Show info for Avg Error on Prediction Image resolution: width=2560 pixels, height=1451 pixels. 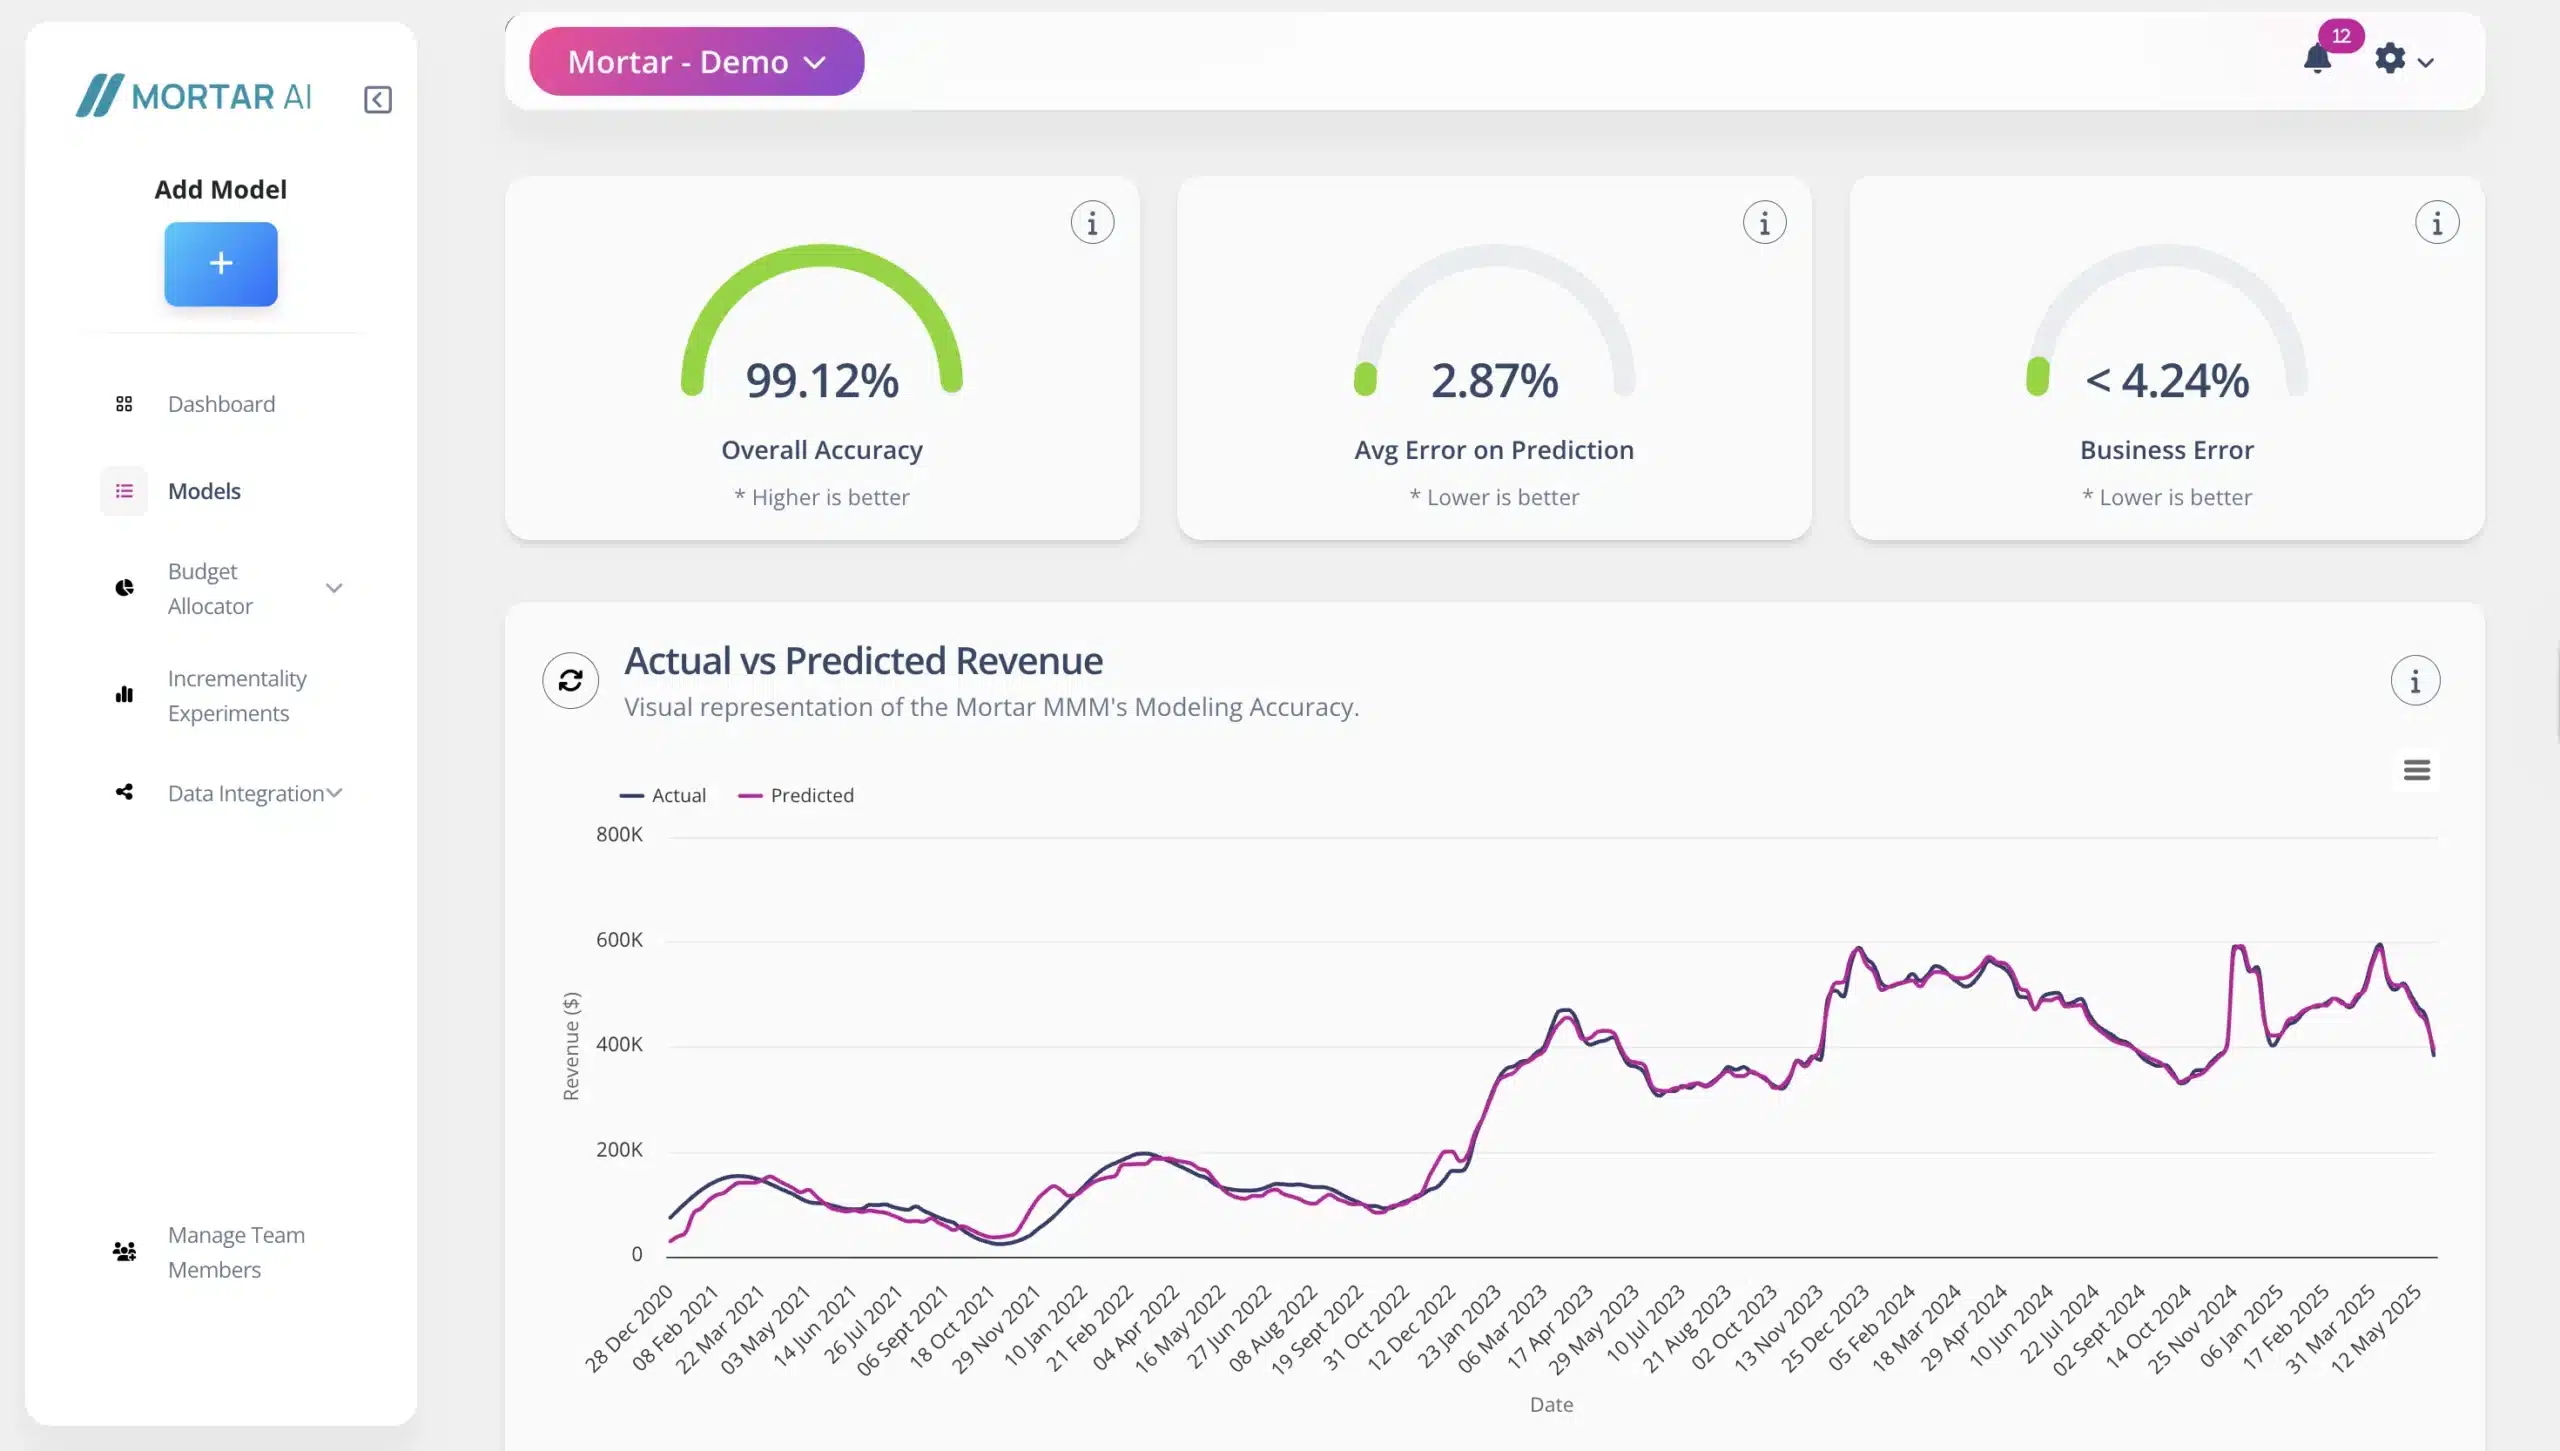[1764, 223]
